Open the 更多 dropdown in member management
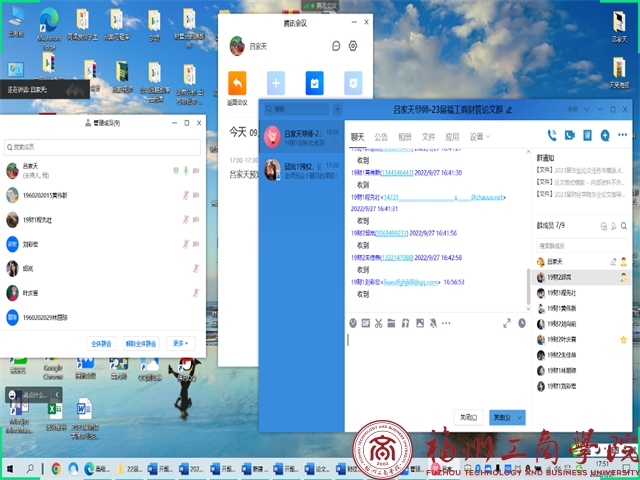 pyautogui.click(x=180, y=344)
